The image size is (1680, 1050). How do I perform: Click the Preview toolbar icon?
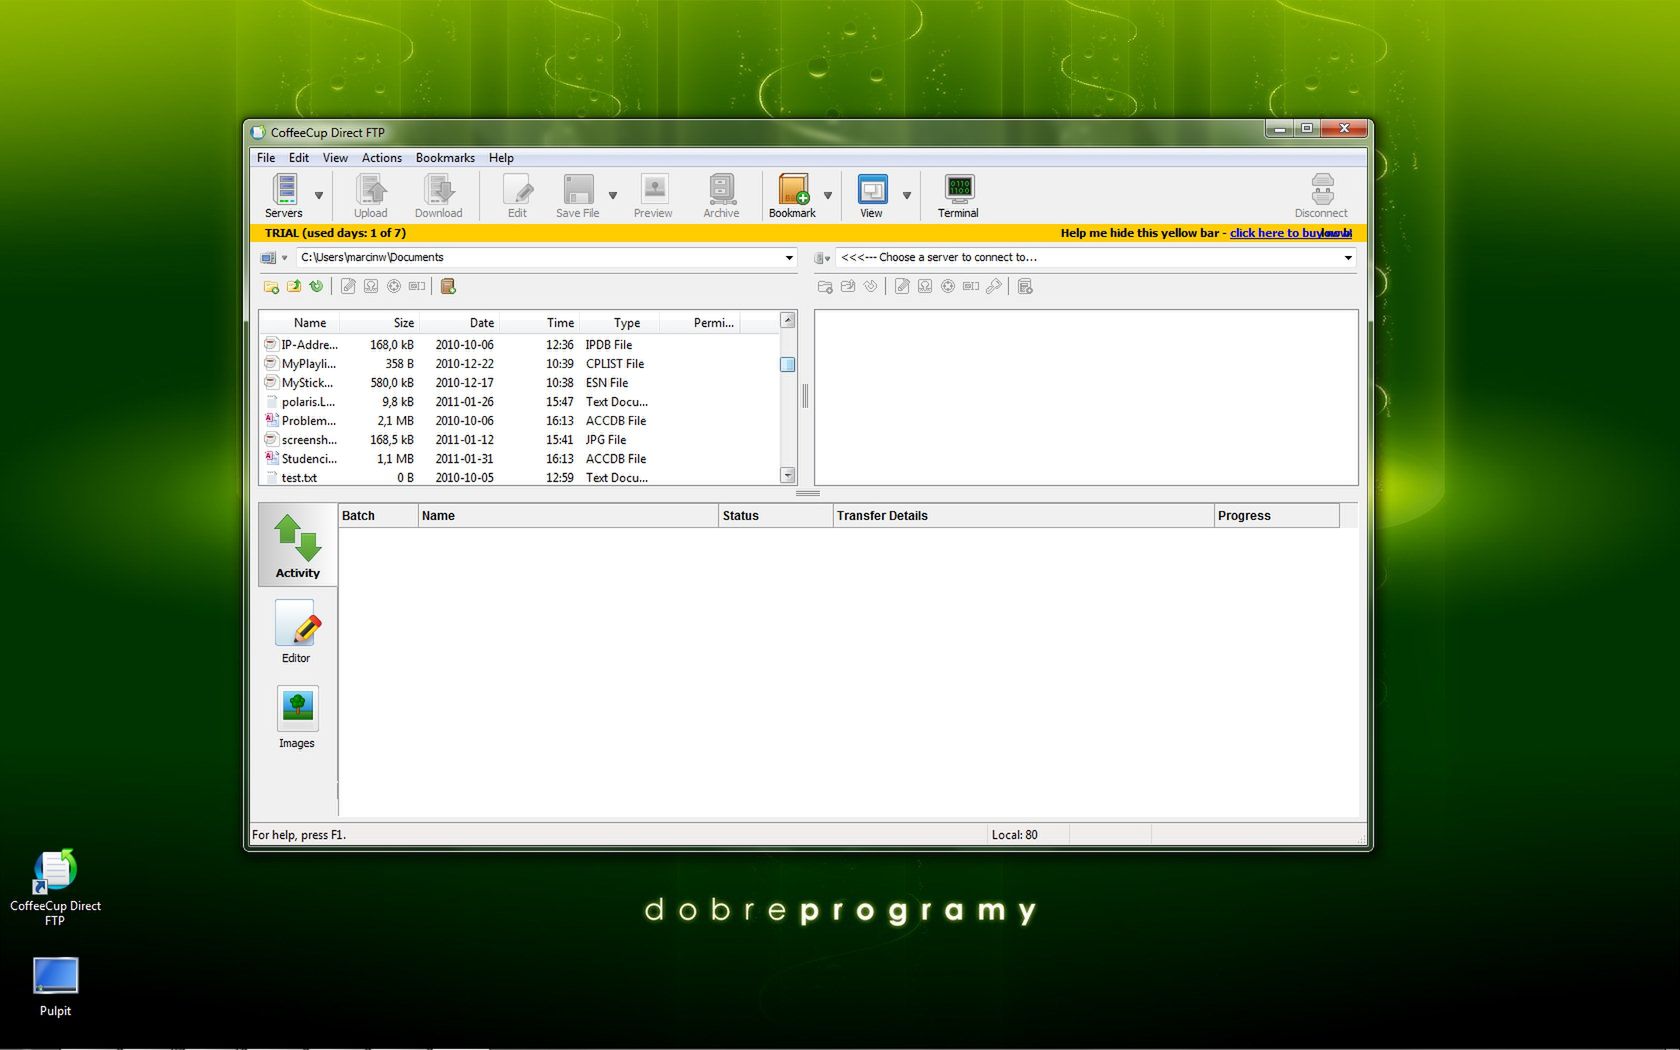[x=653, y=195]
